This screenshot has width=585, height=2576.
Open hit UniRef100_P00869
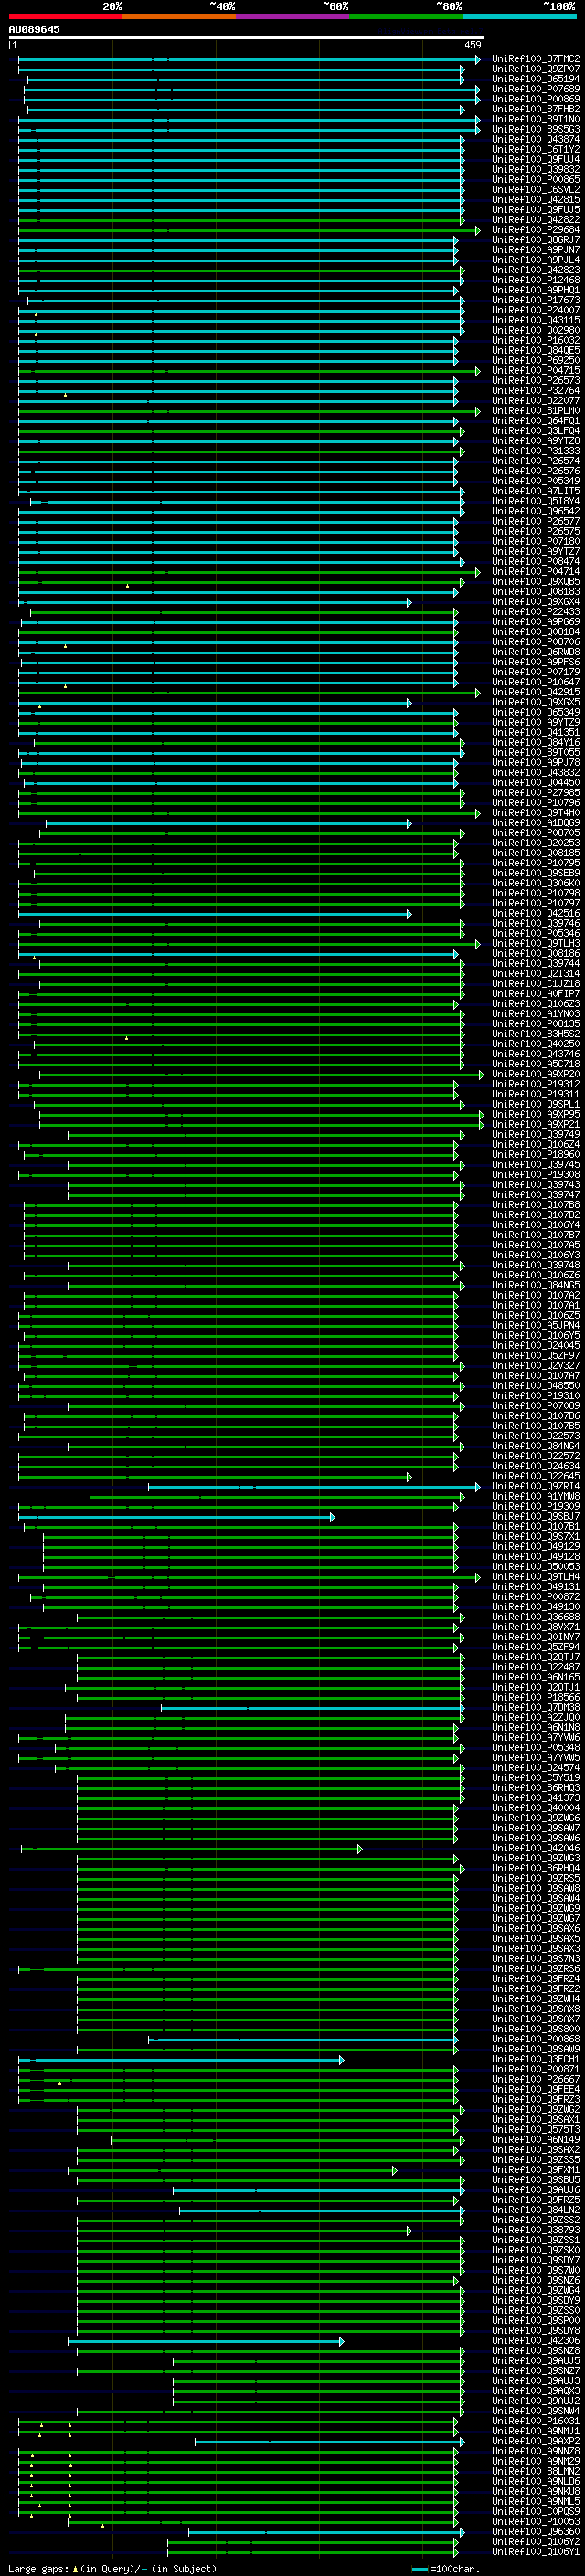pos(536,99)
